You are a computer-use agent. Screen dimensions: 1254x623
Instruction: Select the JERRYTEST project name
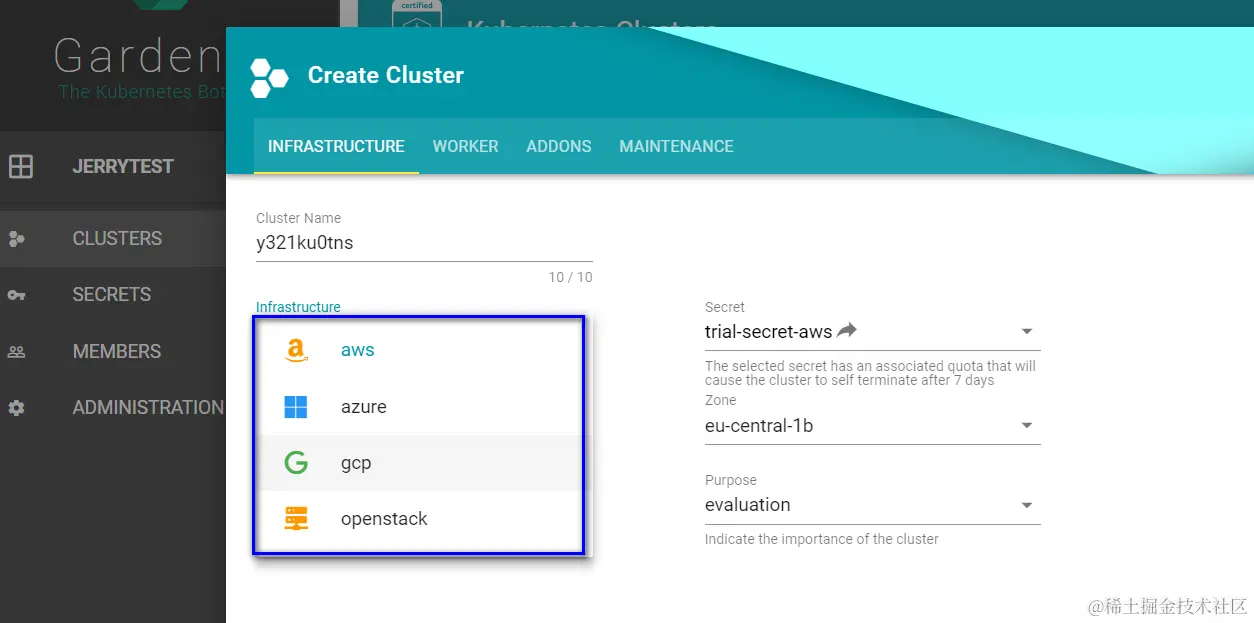(x=123, y=167)
